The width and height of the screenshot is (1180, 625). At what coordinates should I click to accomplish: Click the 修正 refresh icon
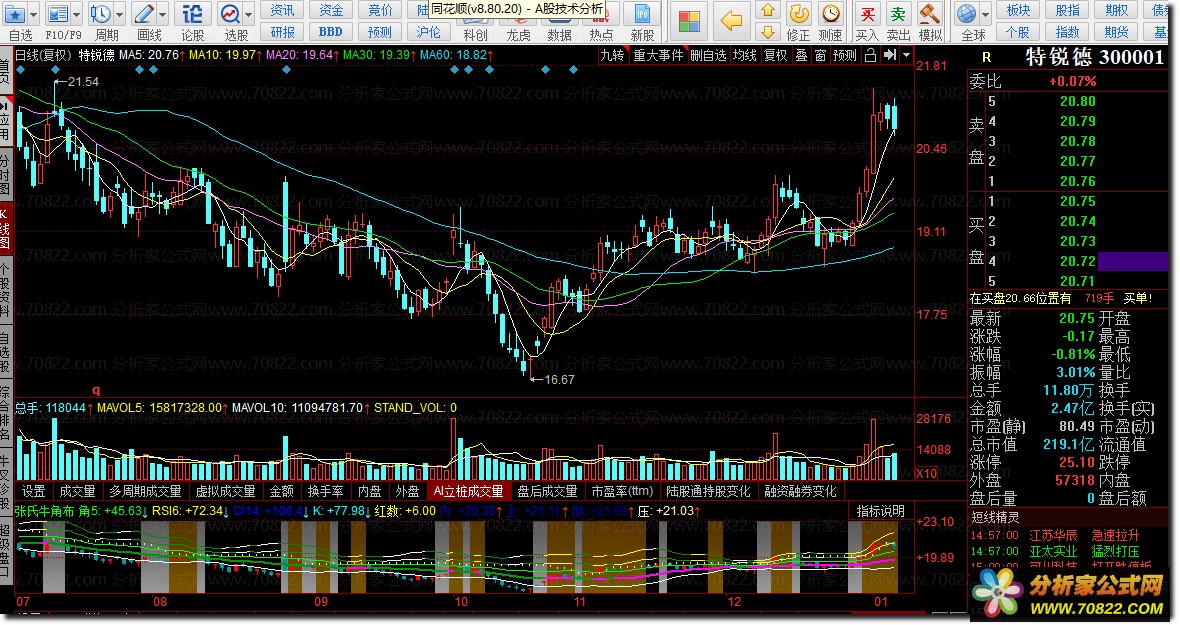pyautogui.click(x=799, y=14)
